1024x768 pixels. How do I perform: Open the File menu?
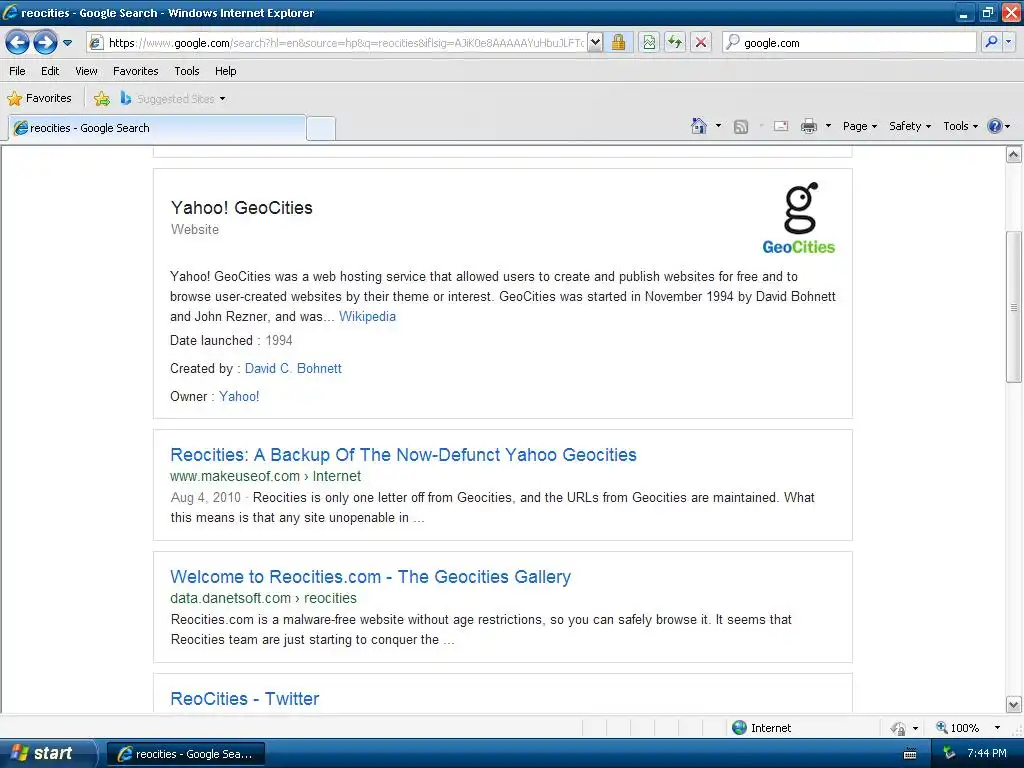tap(18, 71)
